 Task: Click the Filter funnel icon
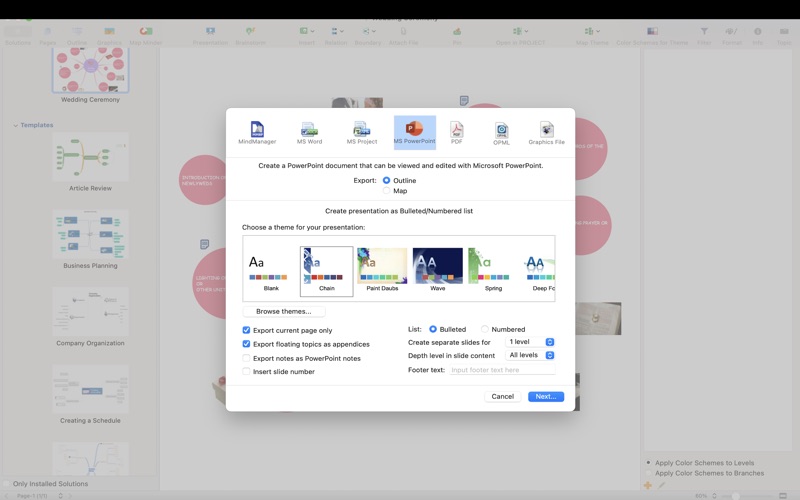704,32
